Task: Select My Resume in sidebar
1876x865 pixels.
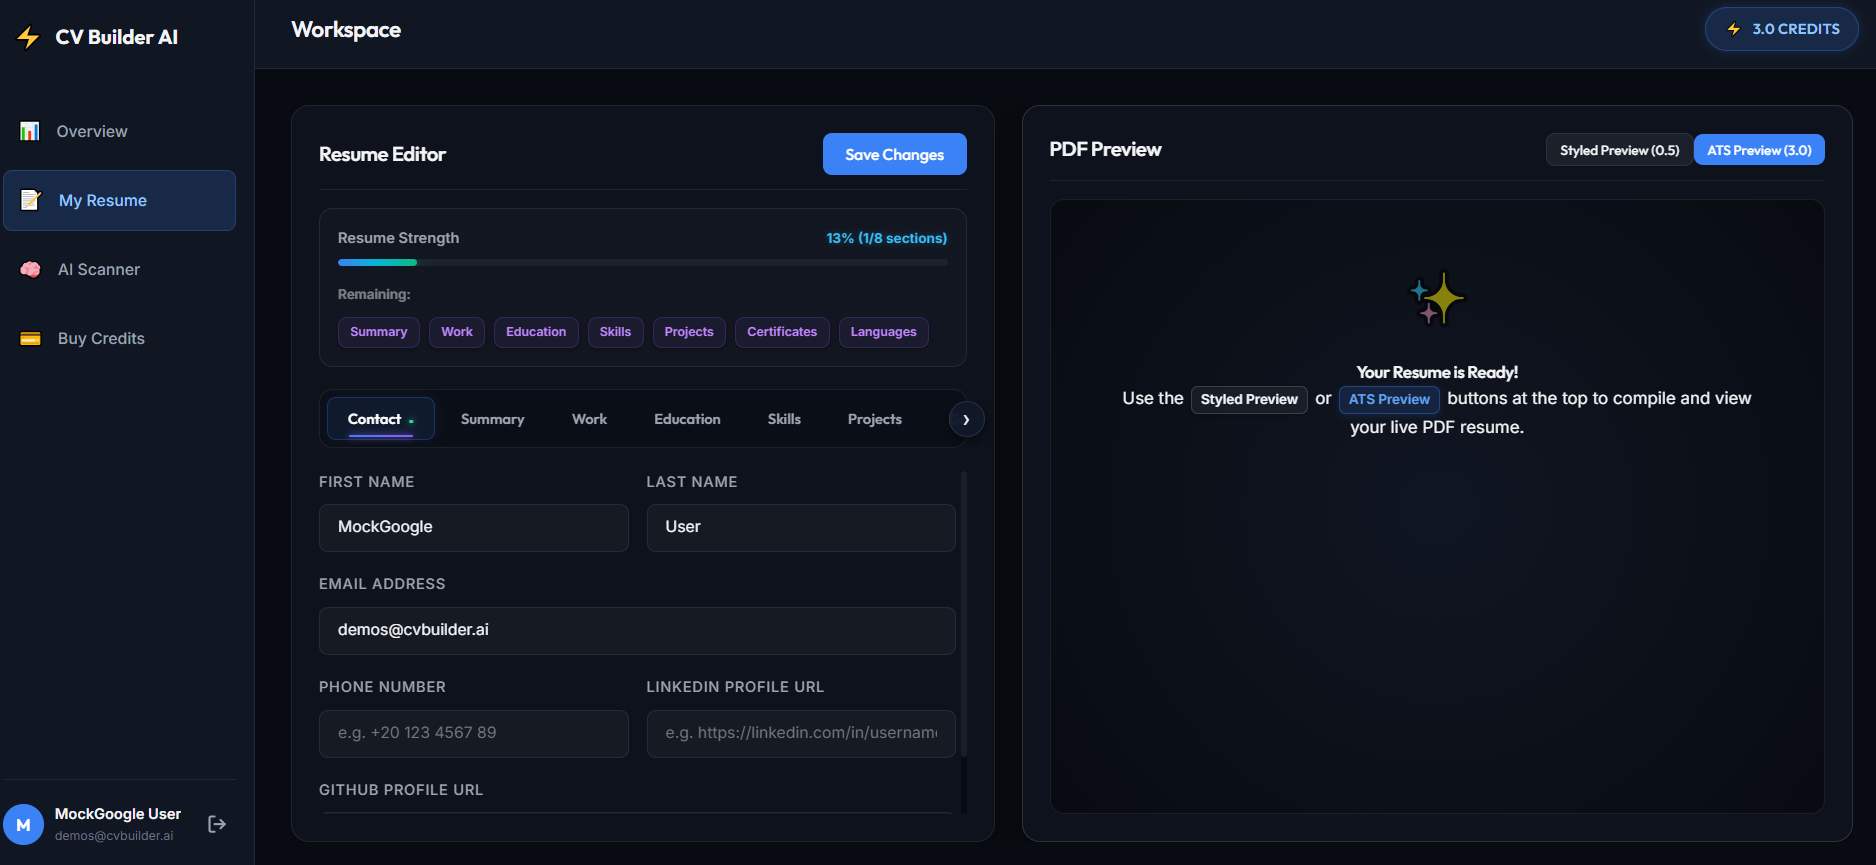Action: point(120,200)
